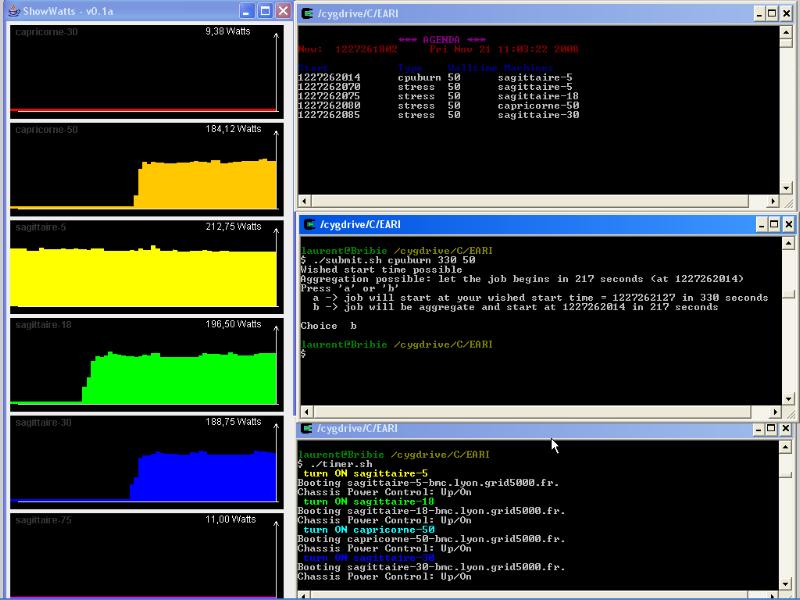Viewport: 800px width, 600px height.
Task: Click the scroll down arrow in the timer.sh terminal
Action: [786, 585]
